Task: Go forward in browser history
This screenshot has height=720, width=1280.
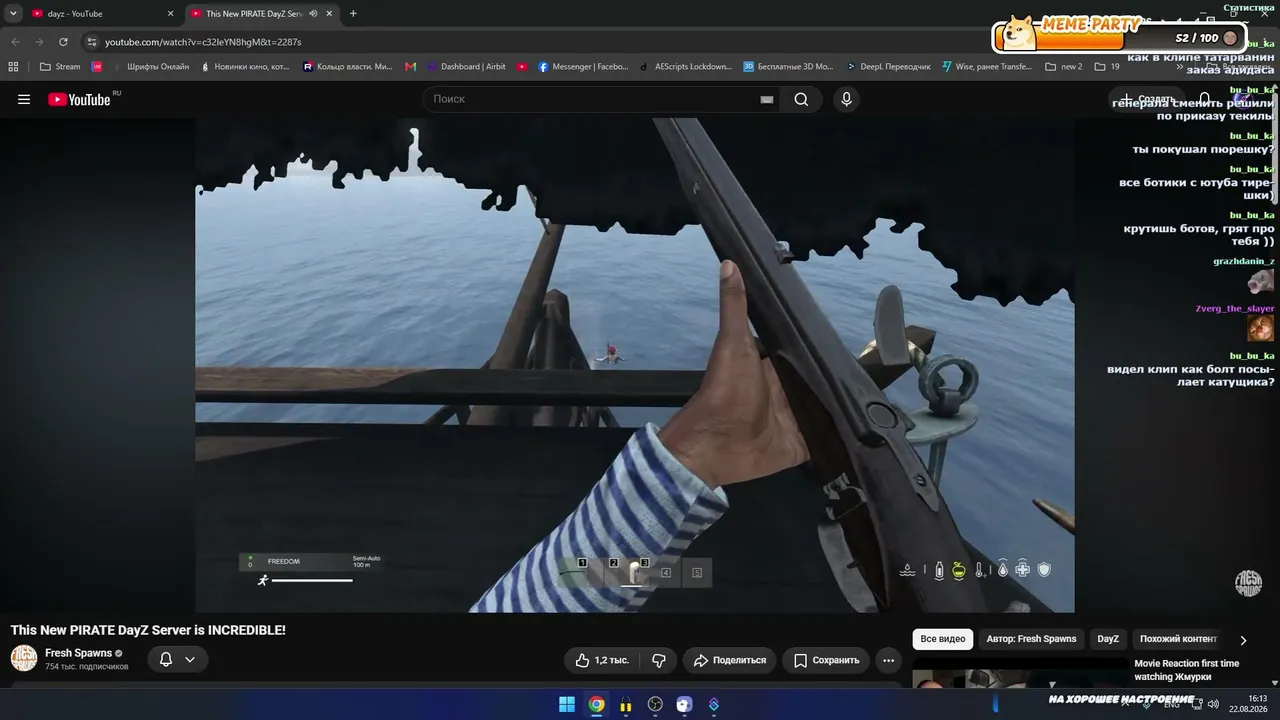Action: click(x=39, y=42)
